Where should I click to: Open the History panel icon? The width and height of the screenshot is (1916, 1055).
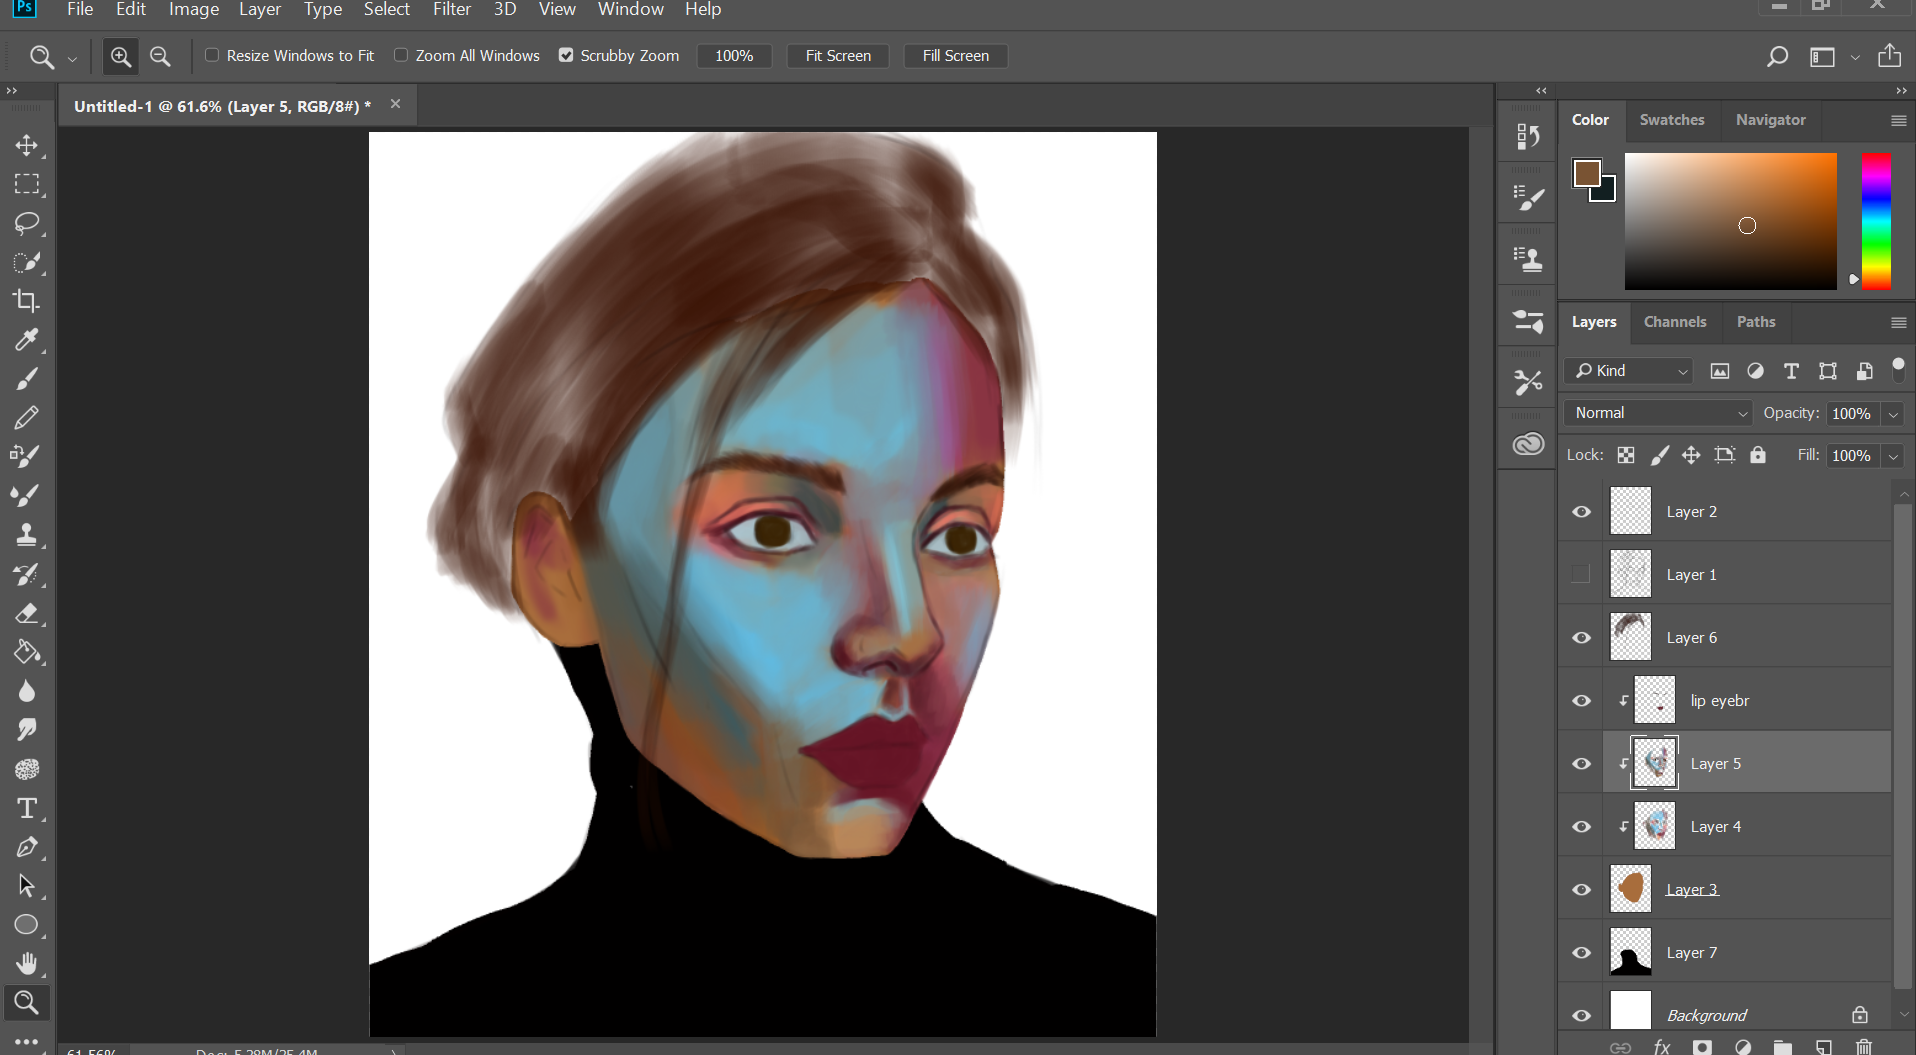1528,136
